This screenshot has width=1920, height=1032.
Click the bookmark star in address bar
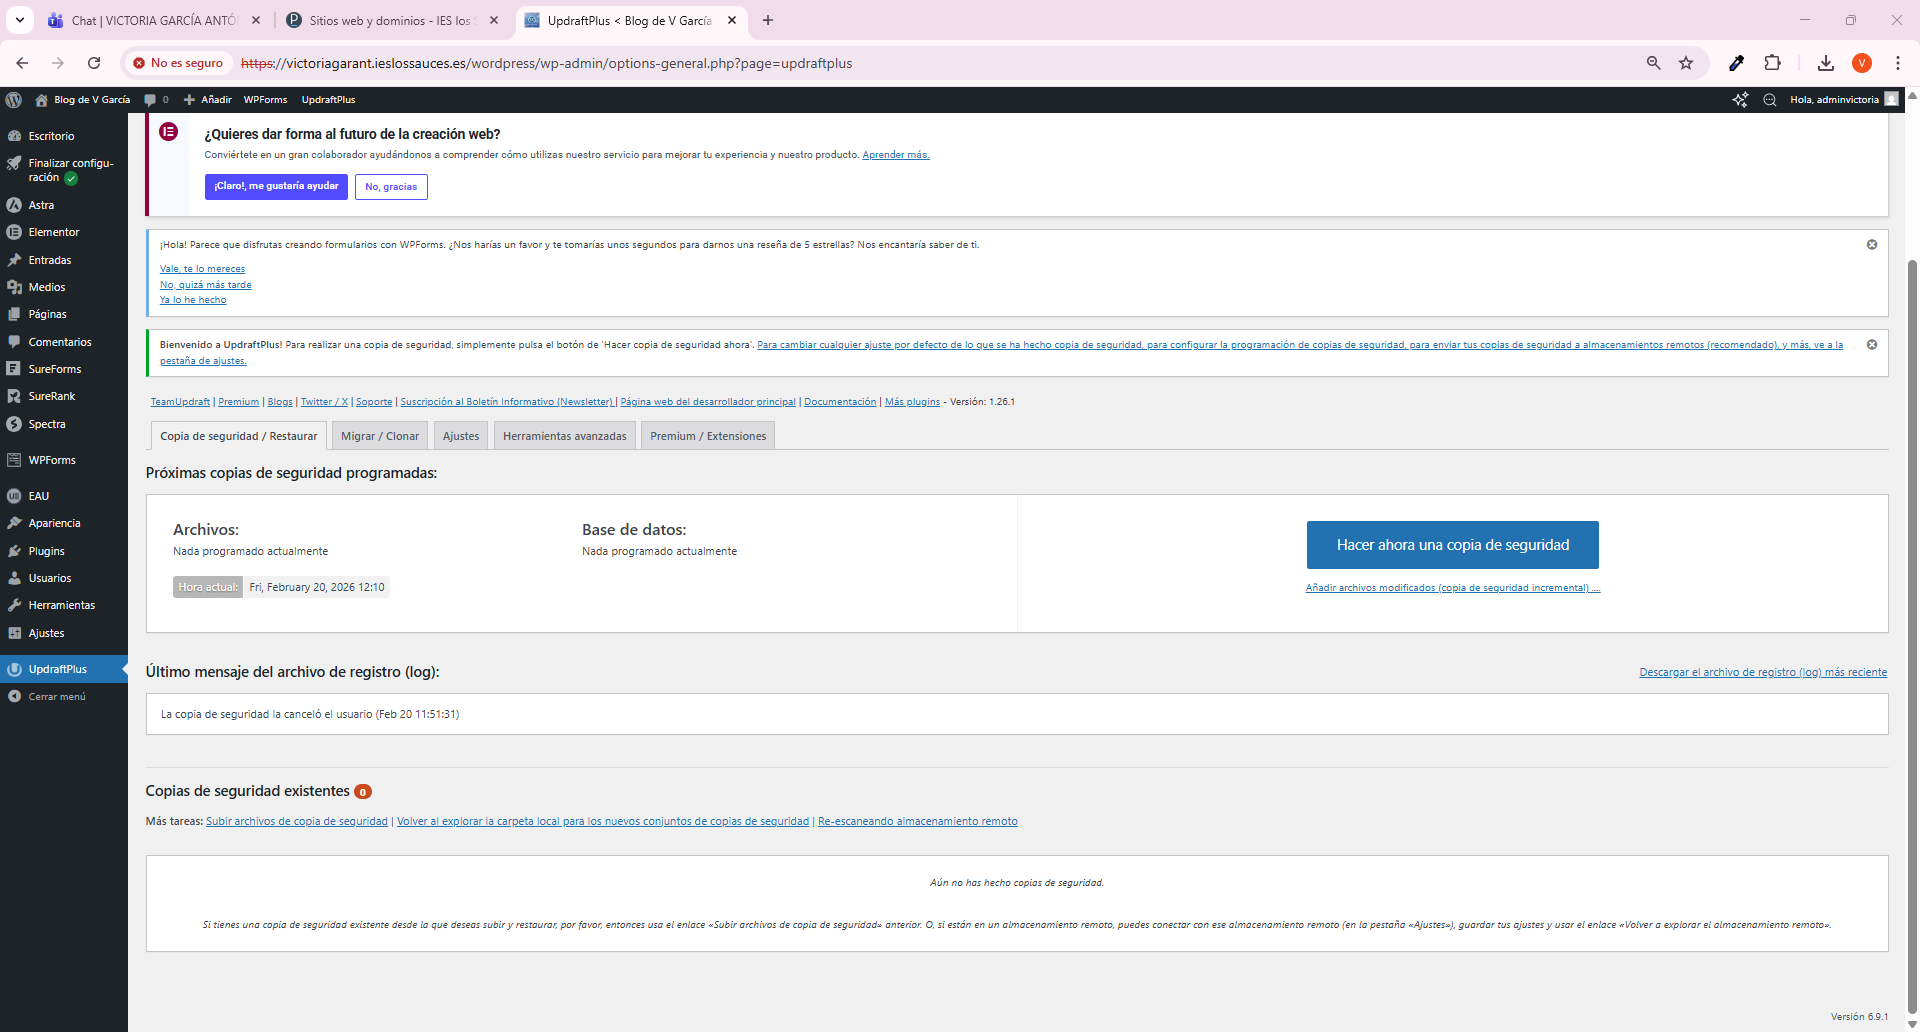pos(1686,63)
